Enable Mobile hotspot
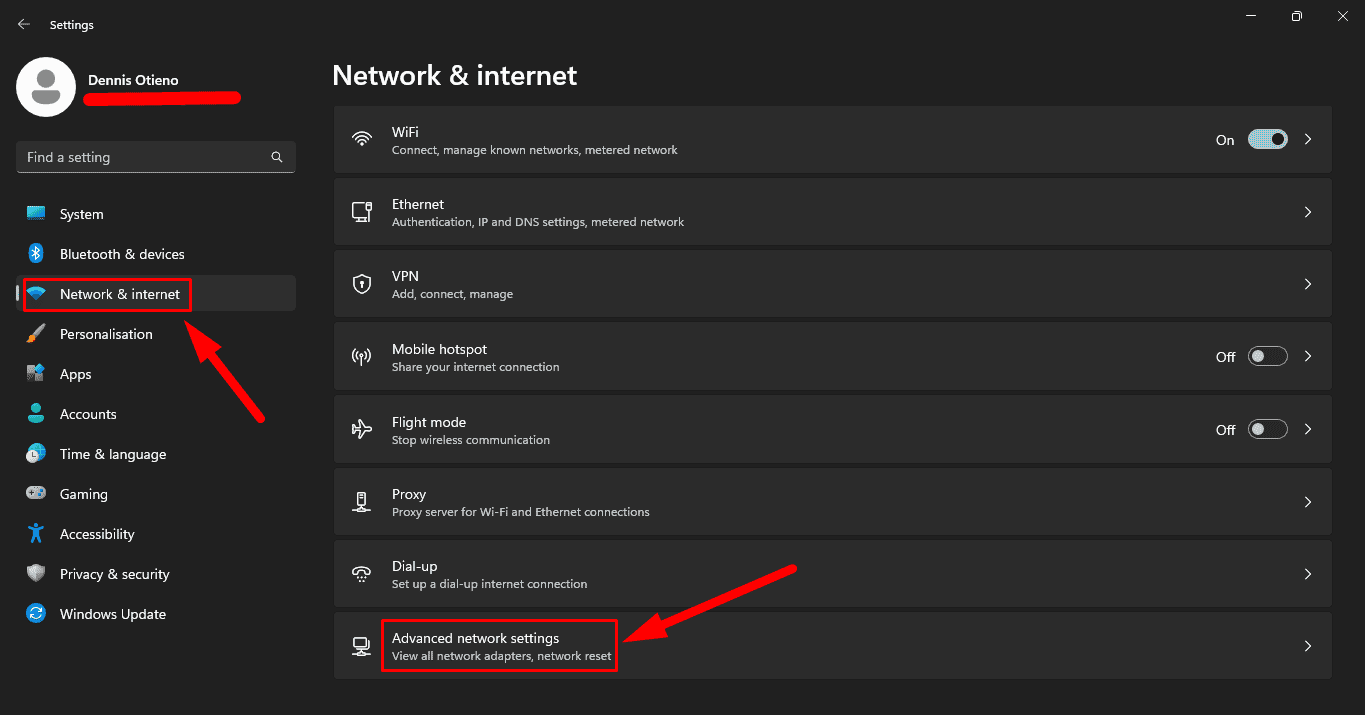1365x715 pixels. click(1267, 356)
